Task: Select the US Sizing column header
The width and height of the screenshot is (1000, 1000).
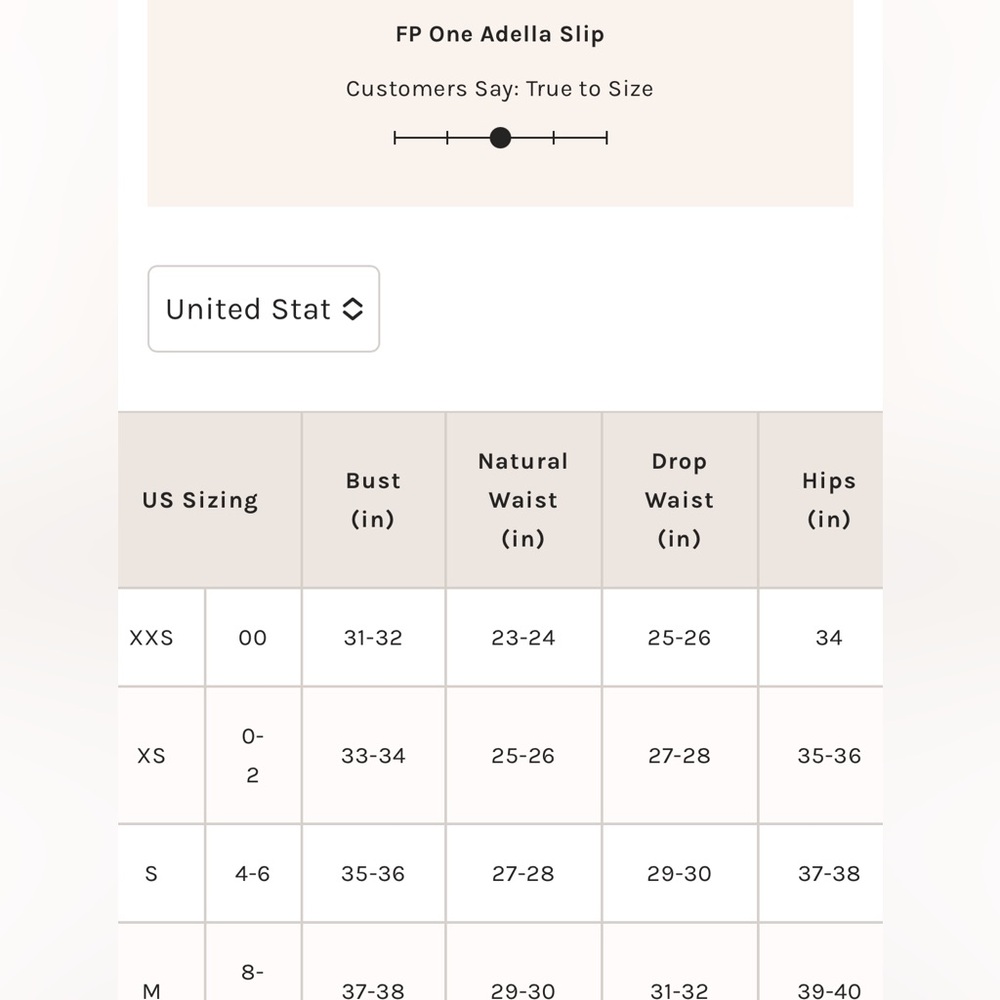Action: click(200, 500)
